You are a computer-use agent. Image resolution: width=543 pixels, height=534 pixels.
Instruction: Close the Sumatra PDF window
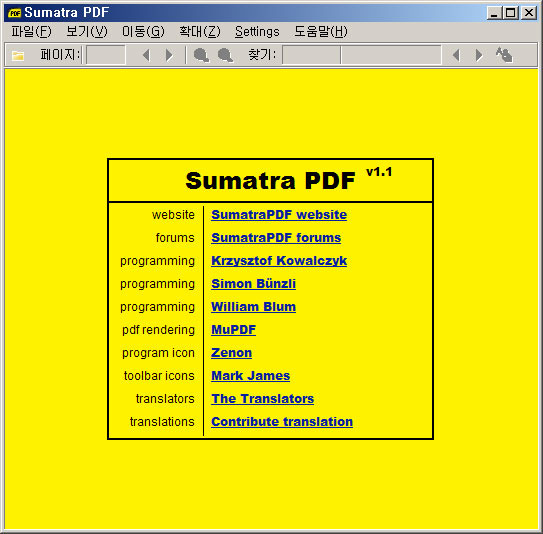click(529, 13)
